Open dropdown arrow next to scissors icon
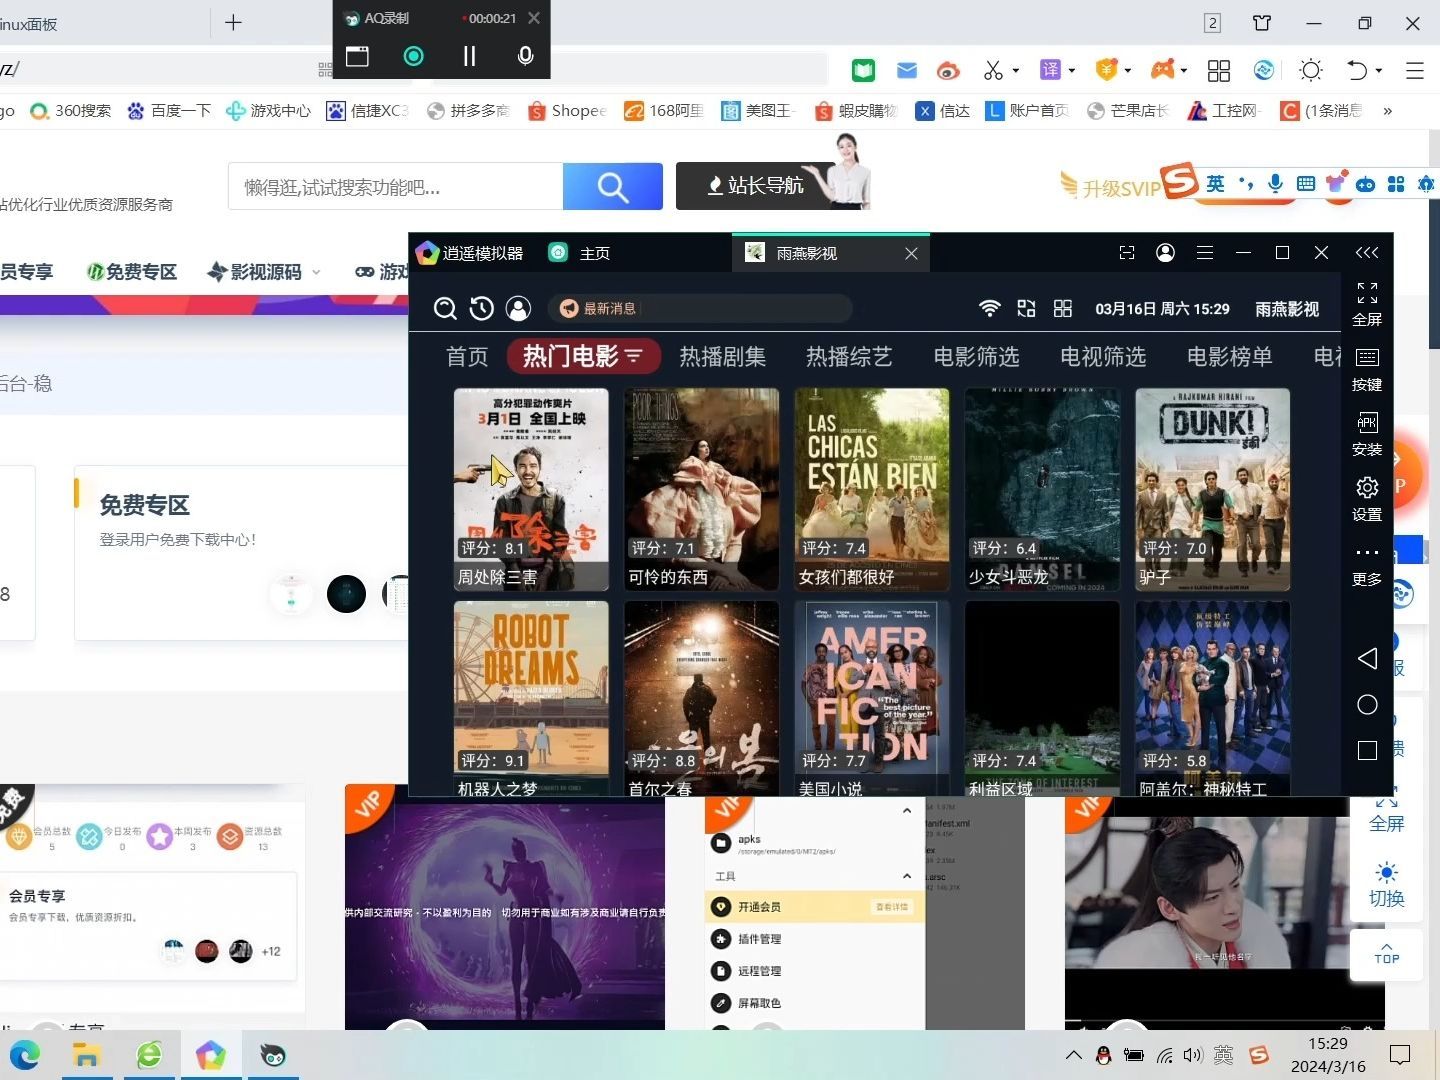This screenshot has width=1440, height=1080. [1016, 71]
